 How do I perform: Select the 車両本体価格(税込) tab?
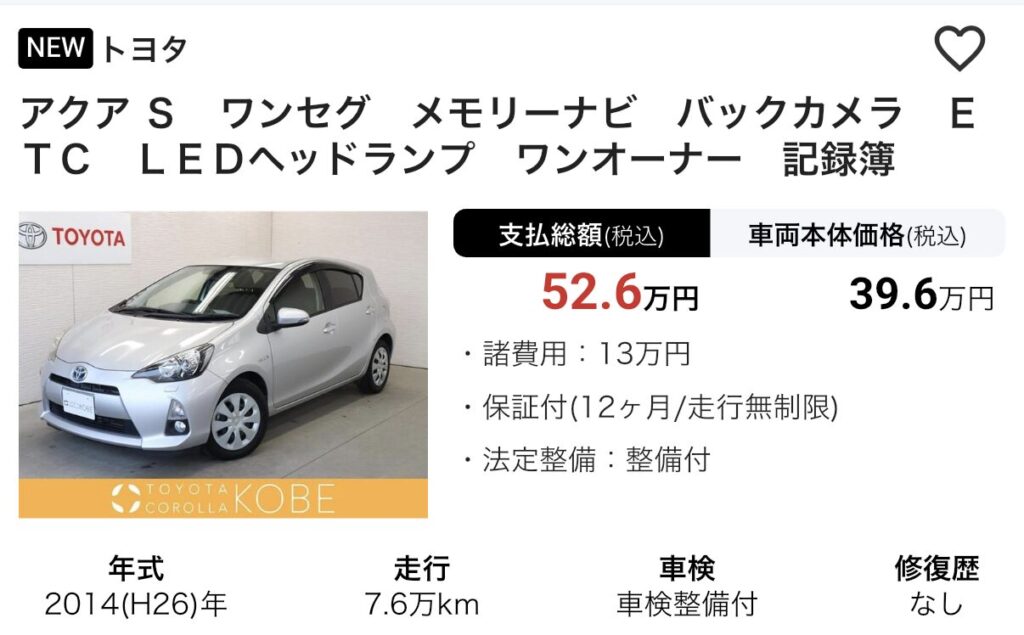tap(857, 233)
